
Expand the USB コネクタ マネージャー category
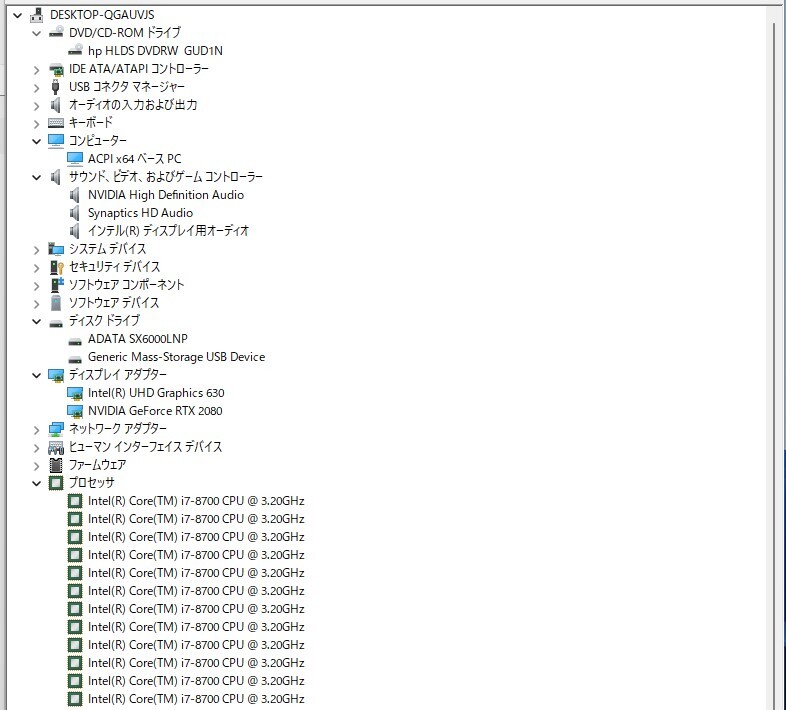click(x=36, y=88)
